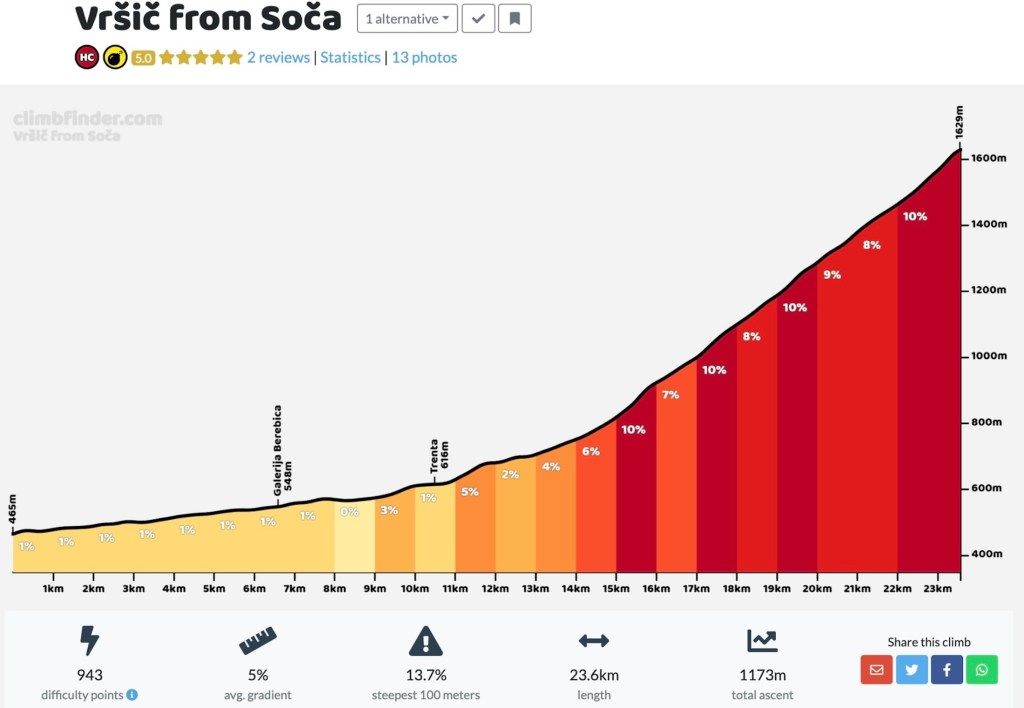1024x708 pixels.
Task: Share this climb on WhatsApp
Action: [x=981, y=669]
